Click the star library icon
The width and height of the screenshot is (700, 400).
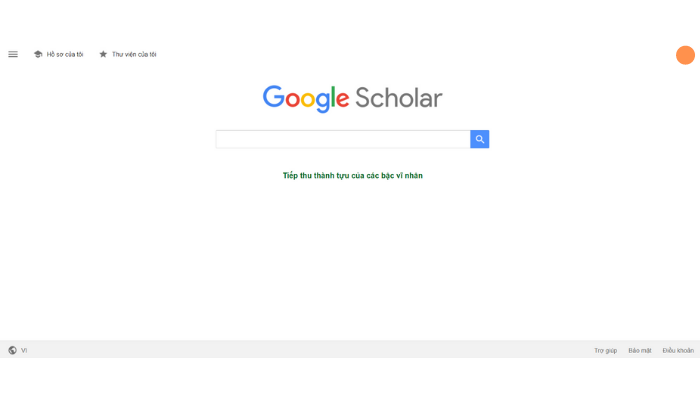click(x=103, y=54)
